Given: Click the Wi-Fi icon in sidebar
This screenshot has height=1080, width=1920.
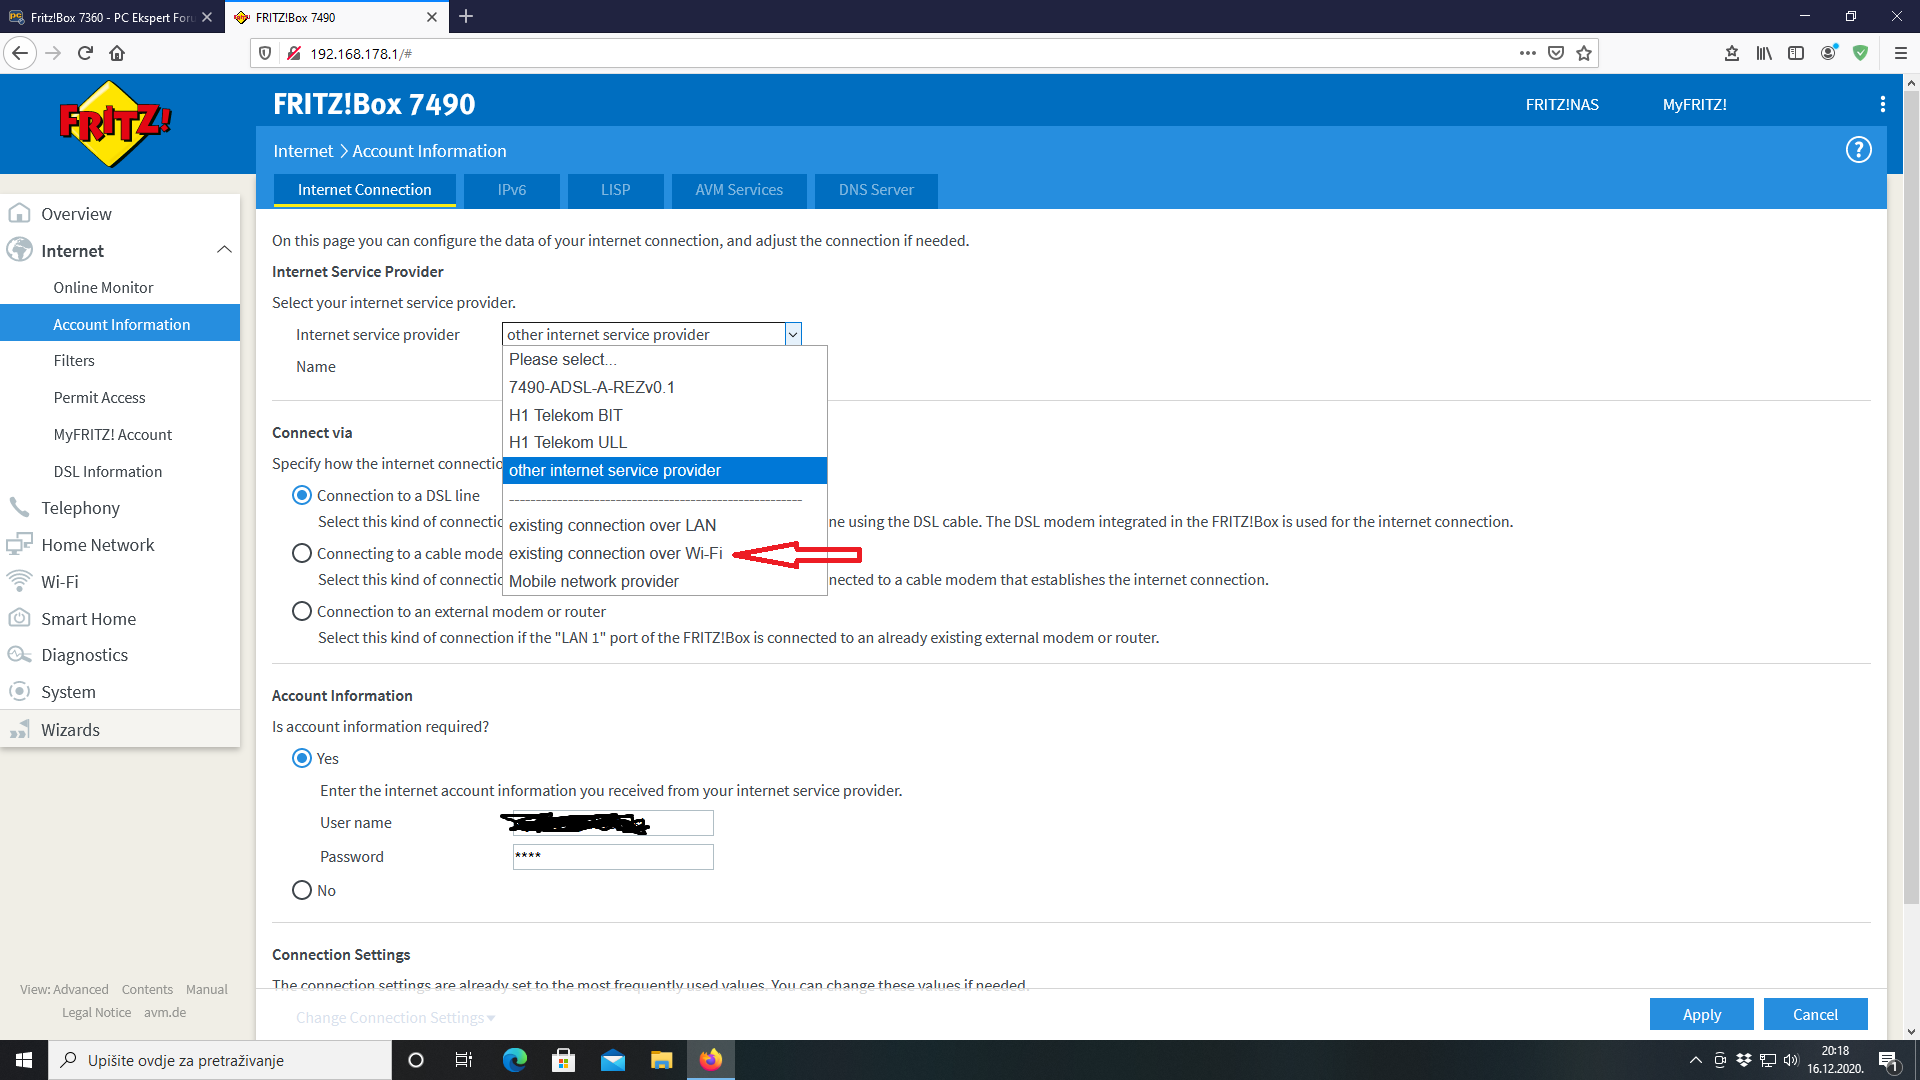Looking at the screenshot, I should pos(19,581).
